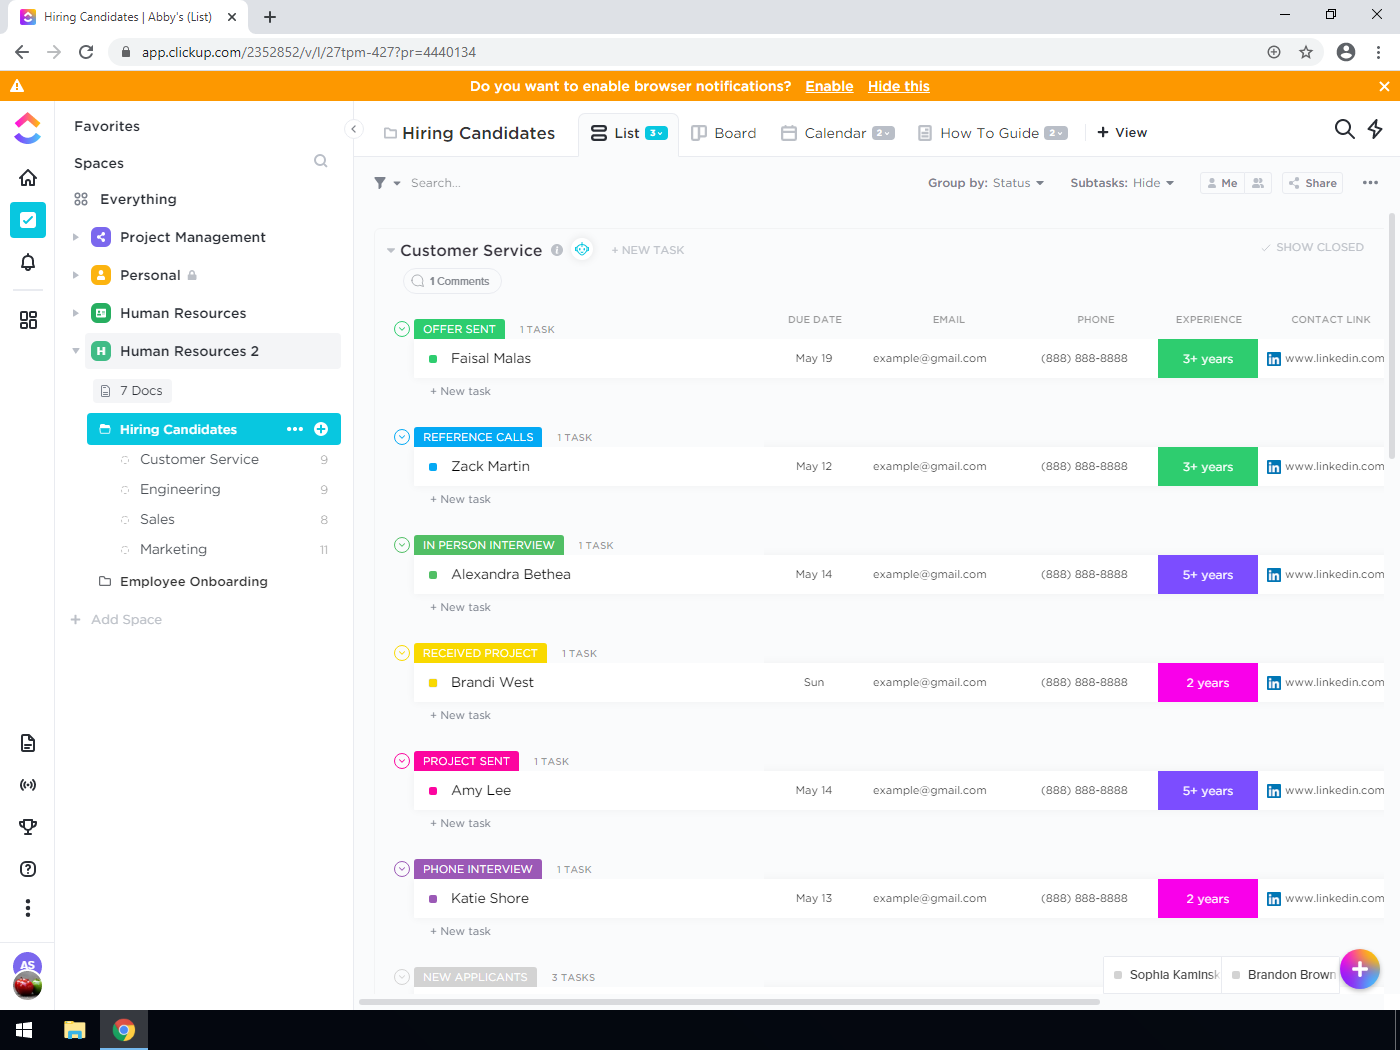
Task: Open the List view count dropdown
Action: tap(656, 133)
